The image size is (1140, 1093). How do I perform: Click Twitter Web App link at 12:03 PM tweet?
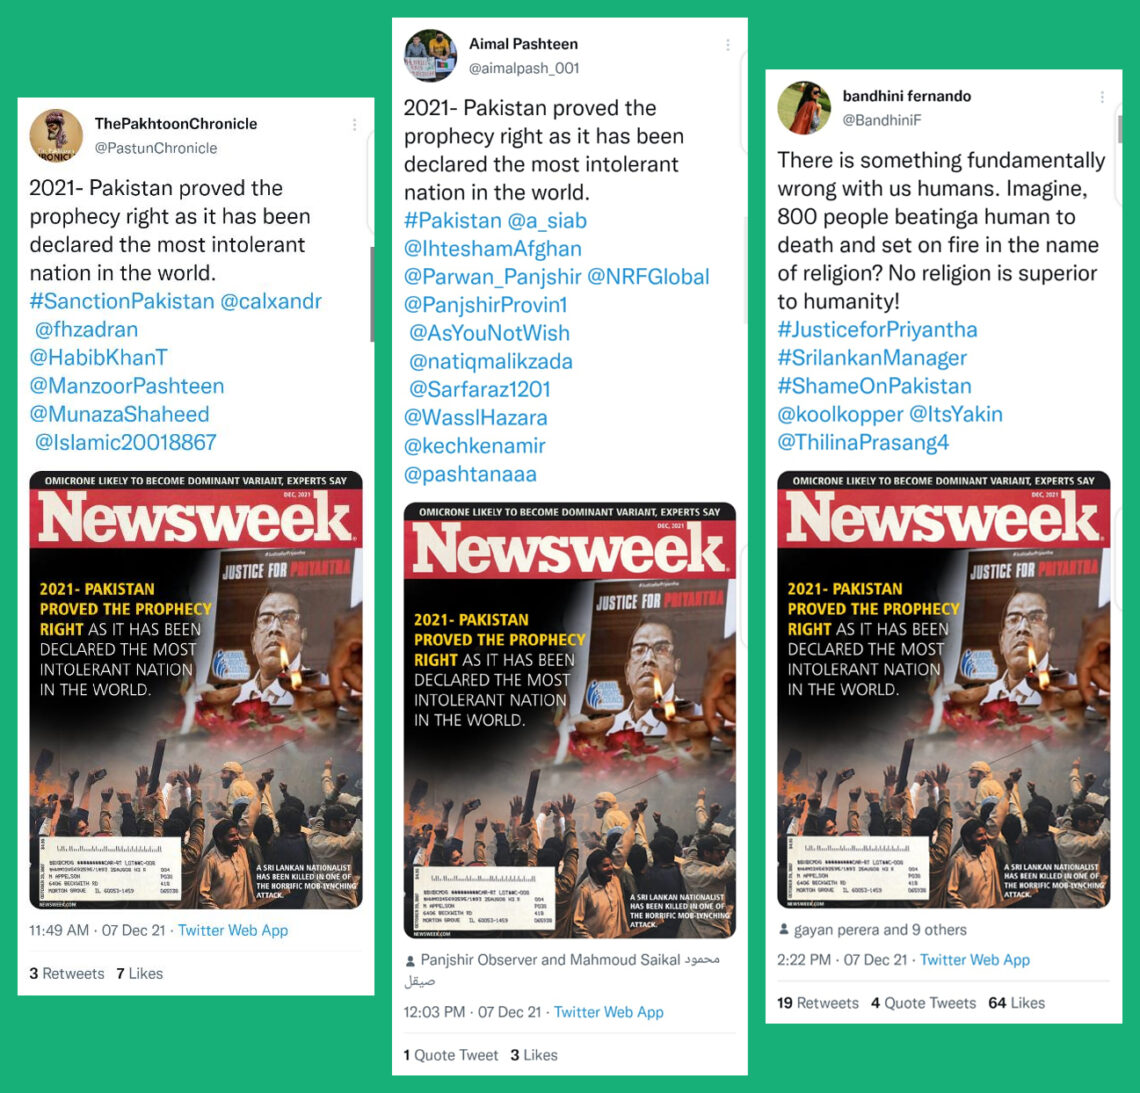(609, 1012)
